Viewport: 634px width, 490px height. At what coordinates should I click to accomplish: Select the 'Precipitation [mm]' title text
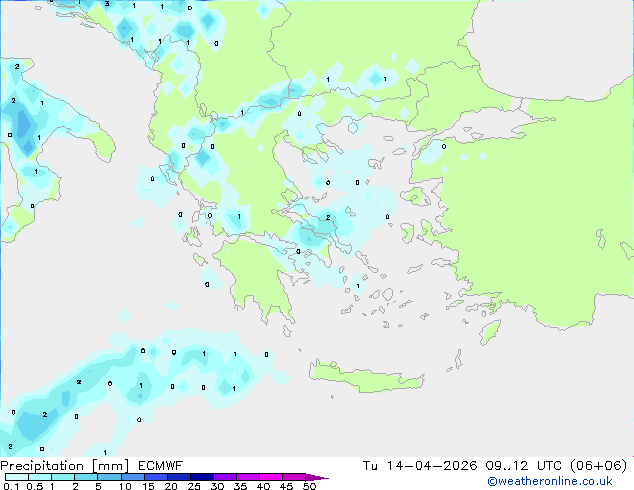65,466
